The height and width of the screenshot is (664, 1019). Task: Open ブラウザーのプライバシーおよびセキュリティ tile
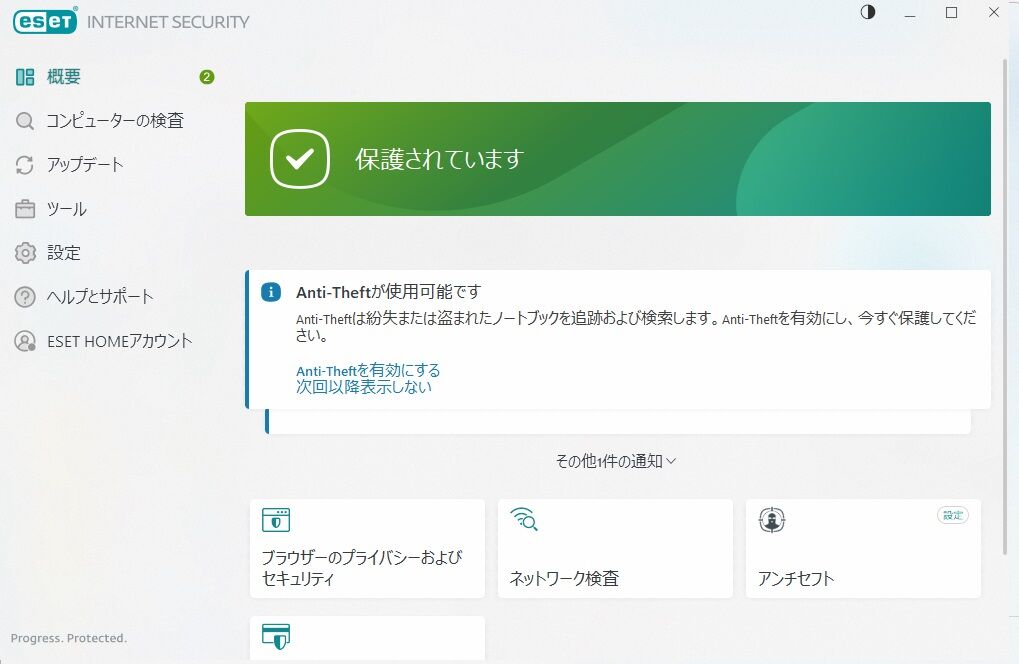[367, 548]
